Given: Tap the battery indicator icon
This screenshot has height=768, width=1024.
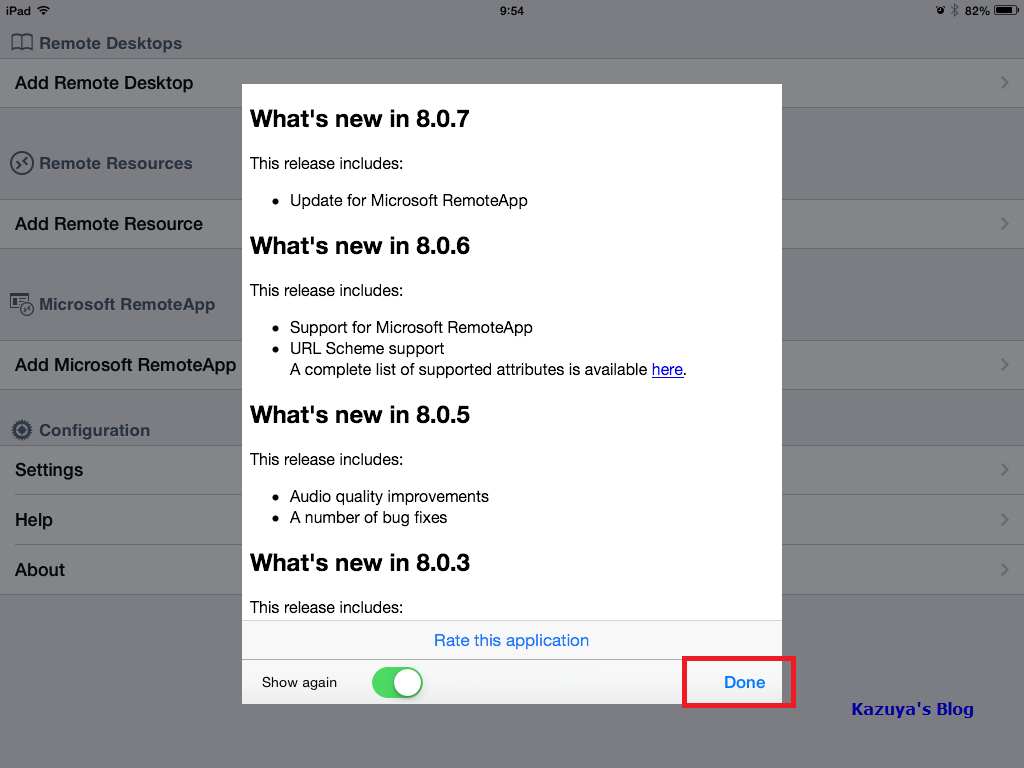Looking at the screenshot, I should (1005, 10).
